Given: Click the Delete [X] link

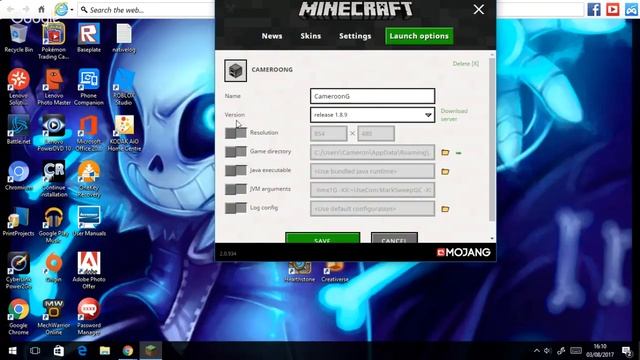Looking at the screenshot, I should pos(465,64).
